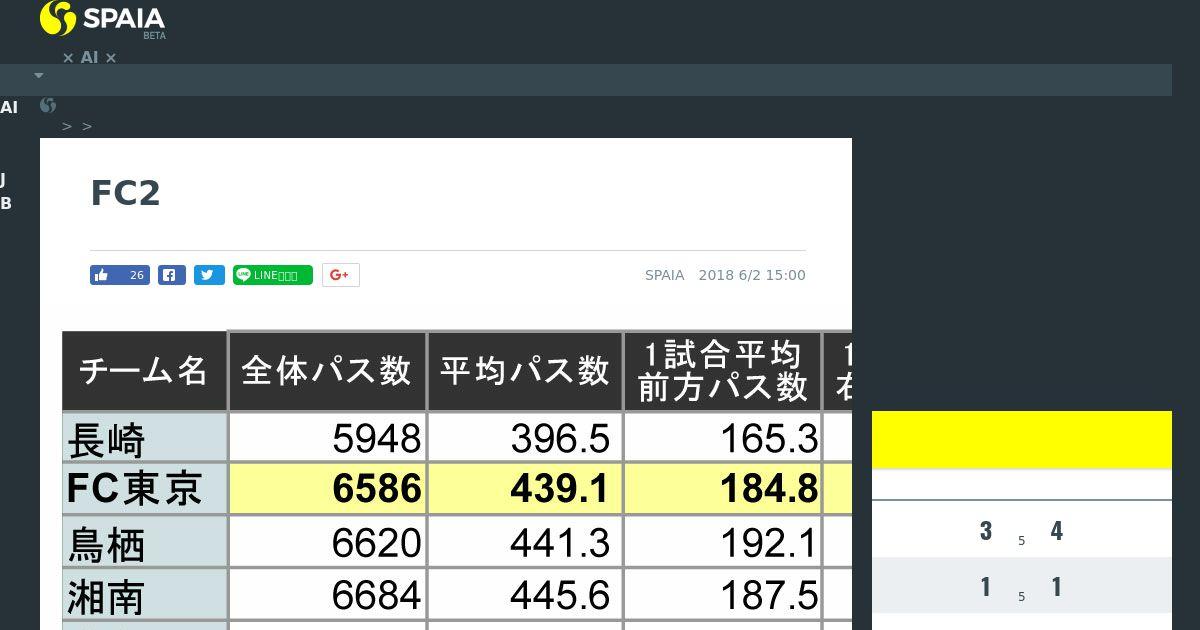The image size is (1200, 630).
Task: Click the value 192.1 in table
Action: tap(769, 543)
